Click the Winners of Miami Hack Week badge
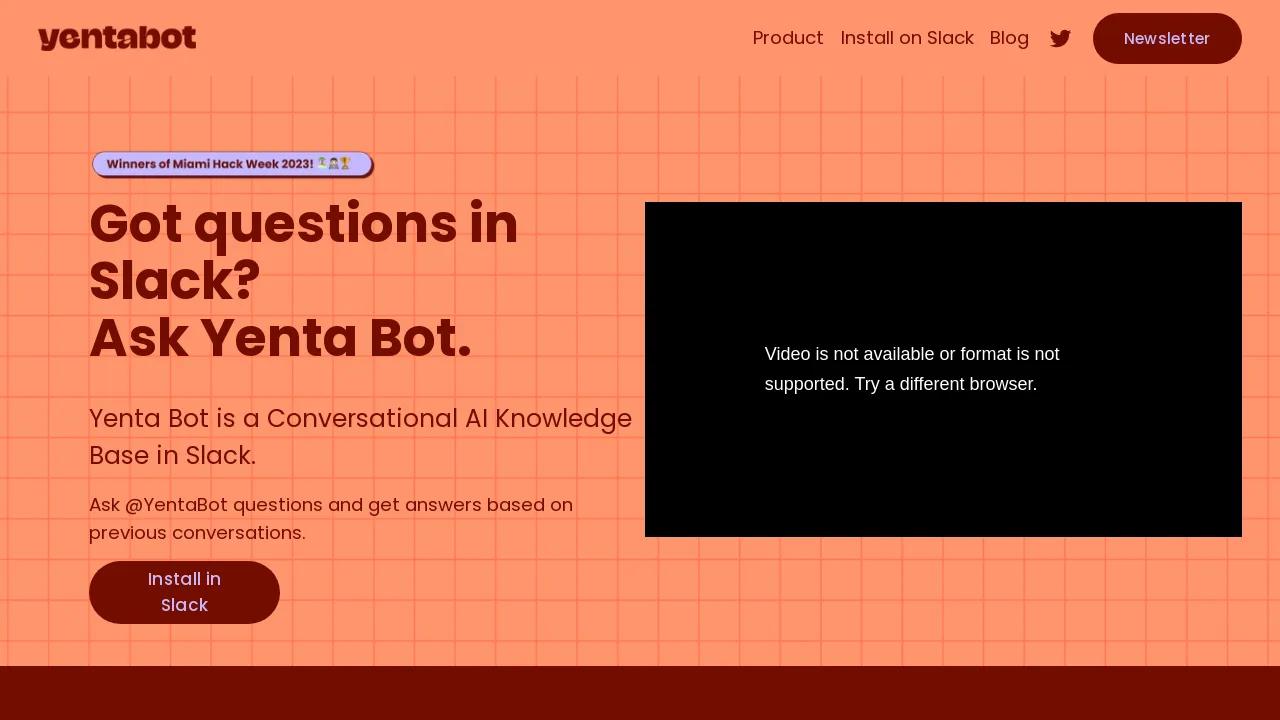 [x=232, y=164]
